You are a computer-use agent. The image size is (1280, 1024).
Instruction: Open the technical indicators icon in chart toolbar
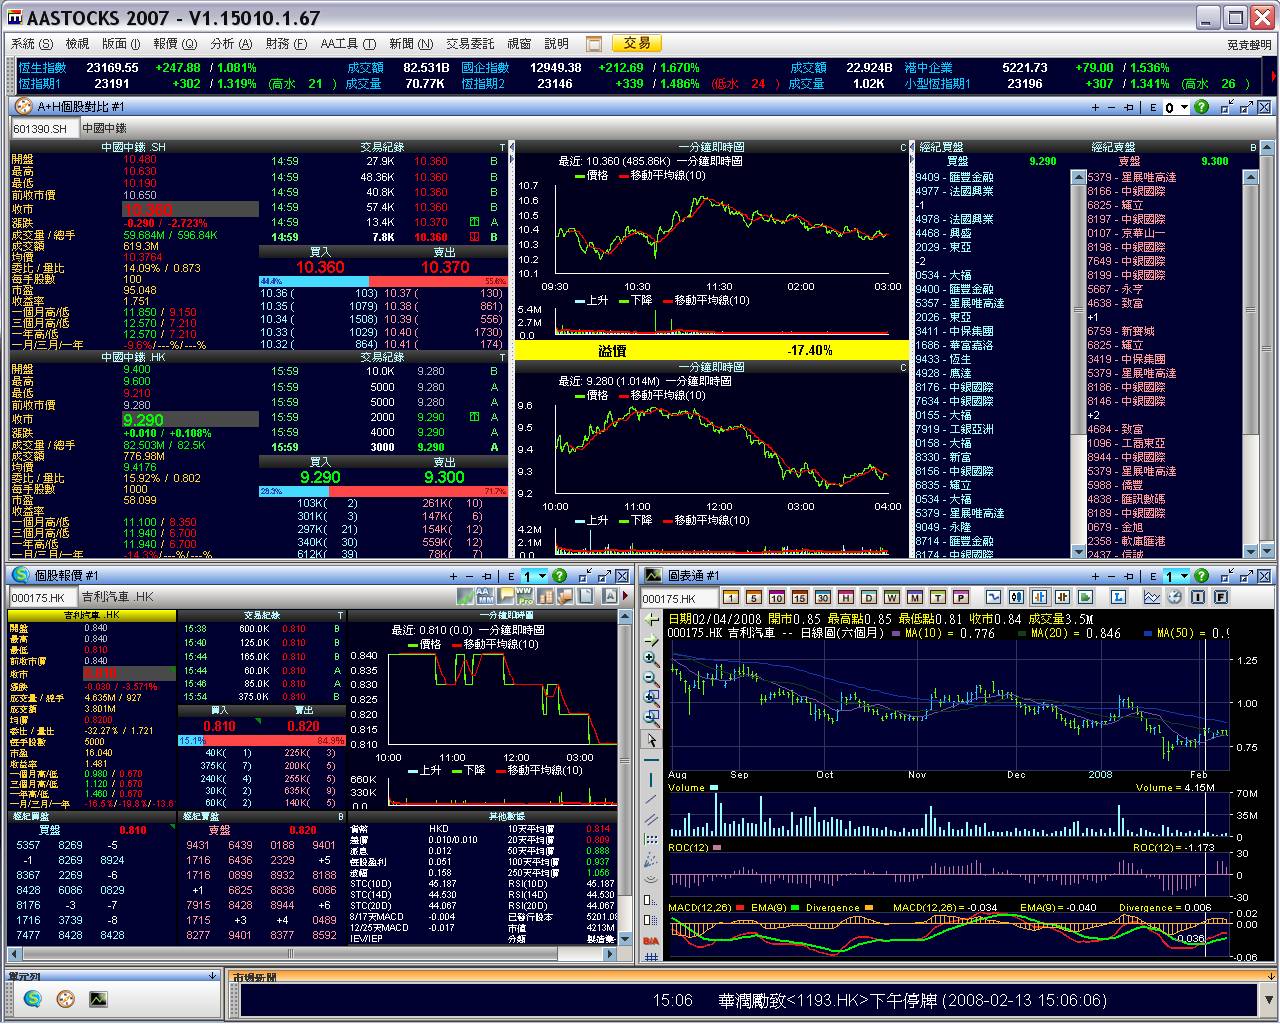point(1151,597)
